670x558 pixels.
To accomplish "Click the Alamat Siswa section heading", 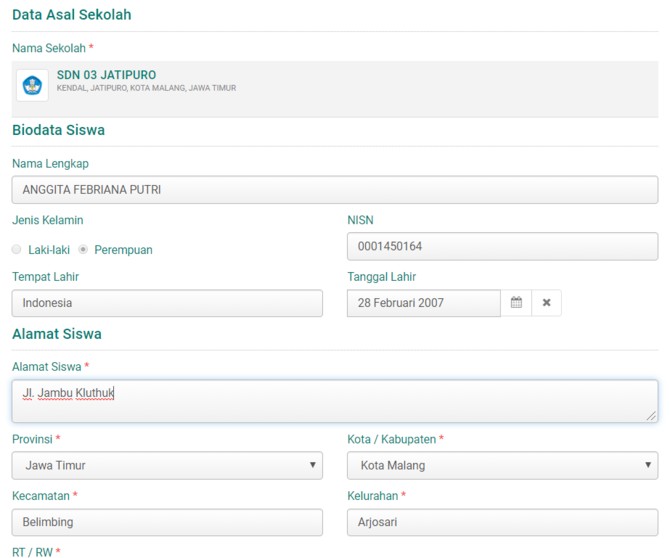I will [57, 334].
